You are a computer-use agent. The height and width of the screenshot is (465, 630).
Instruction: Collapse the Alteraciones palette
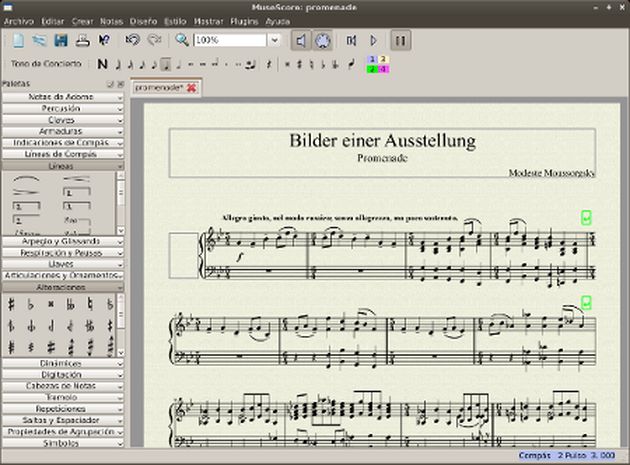63,287
